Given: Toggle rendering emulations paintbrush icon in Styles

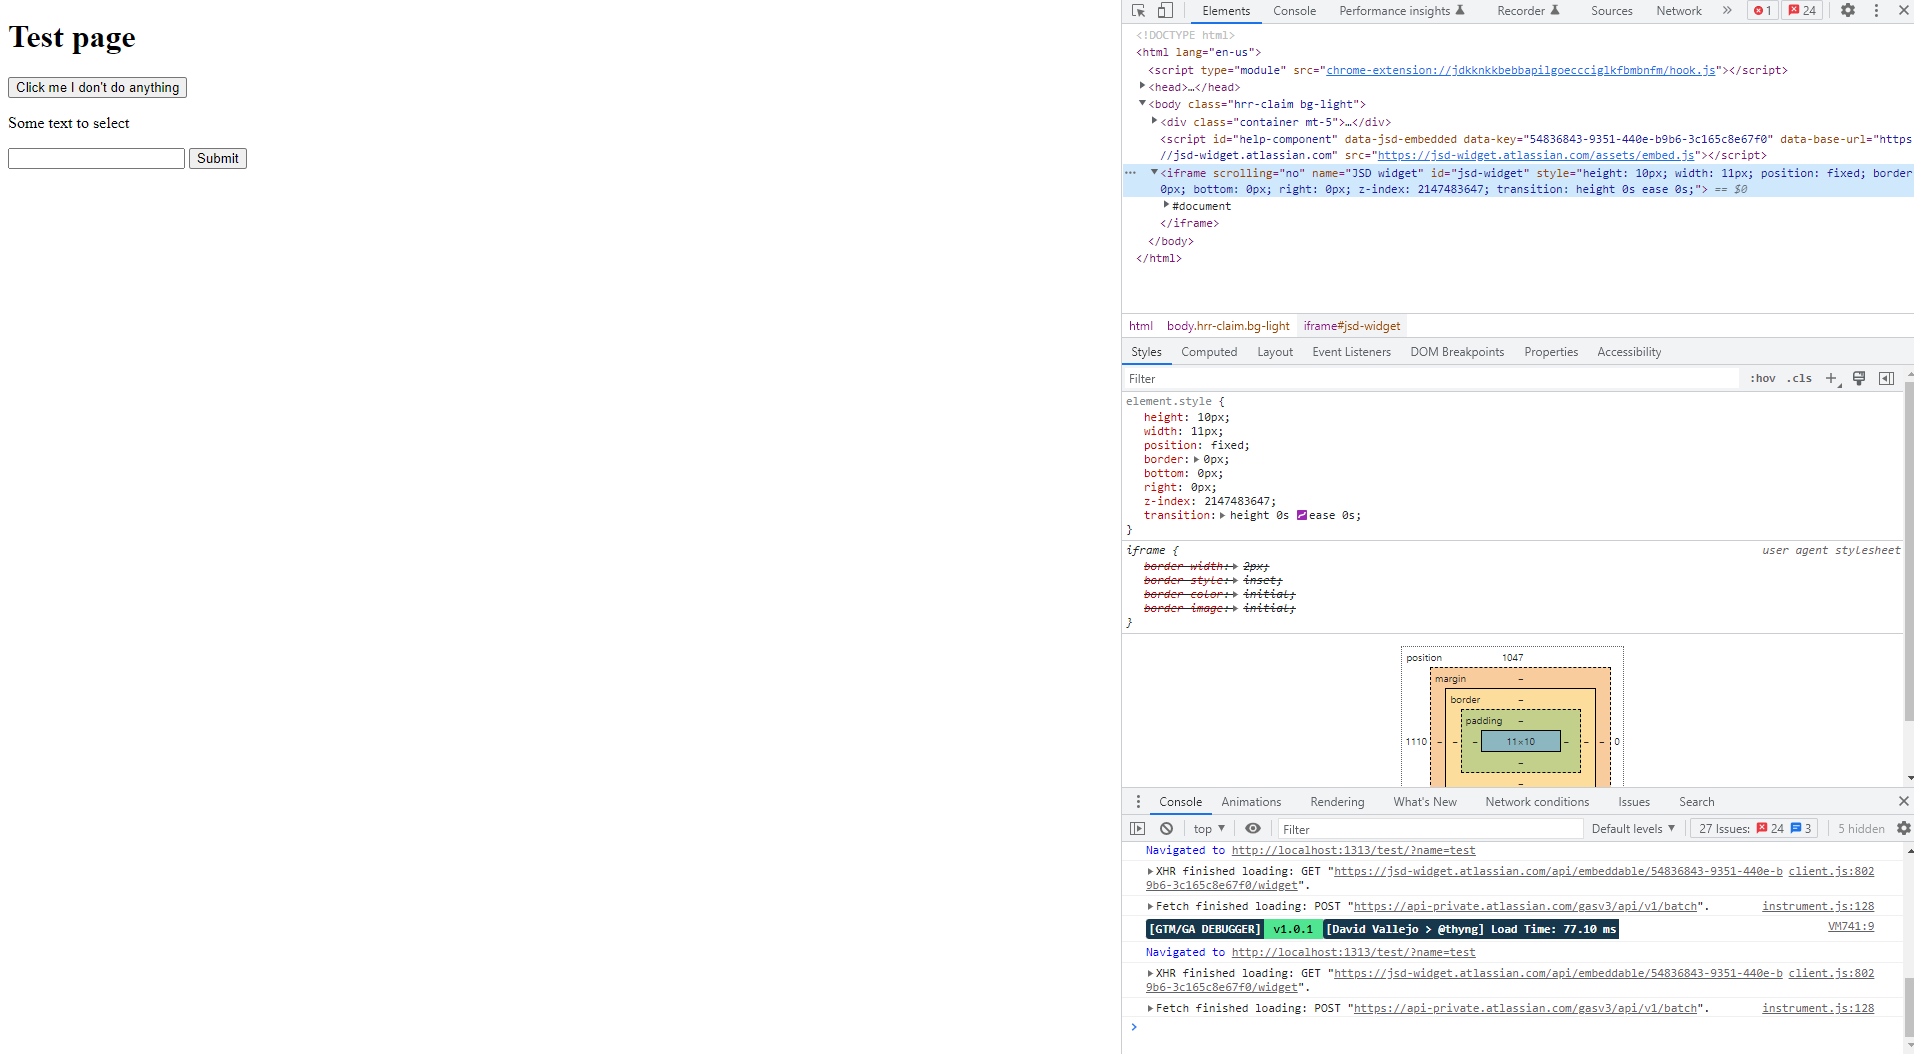Looking at the screenshot, I should click(x=1859, y=379).
